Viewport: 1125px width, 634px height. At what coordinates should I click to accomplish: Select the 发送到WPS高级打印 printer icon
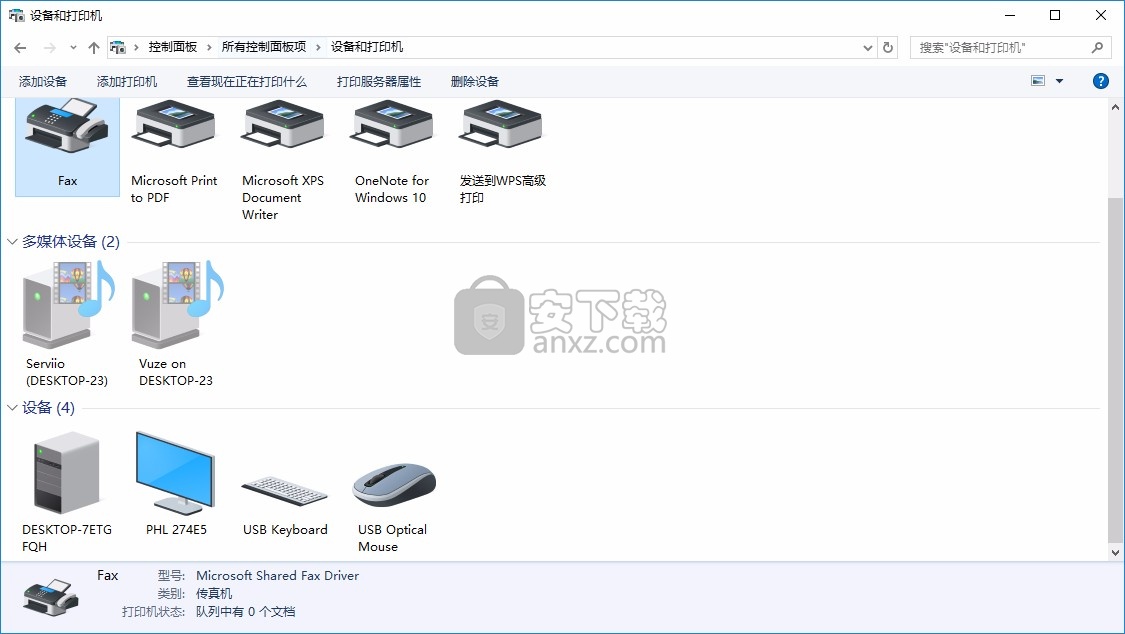pyautogui.click(x=501, y=126)
